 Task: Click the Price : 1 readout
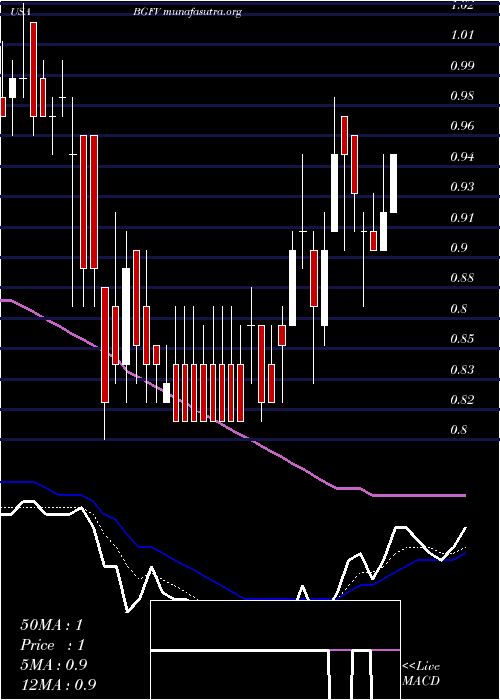click(x=53, y=645)
